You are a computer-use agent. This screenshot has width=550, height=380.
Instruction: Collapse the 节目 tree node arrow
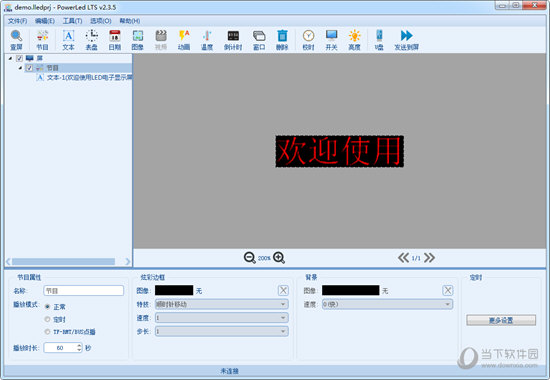tap(20, 68)
